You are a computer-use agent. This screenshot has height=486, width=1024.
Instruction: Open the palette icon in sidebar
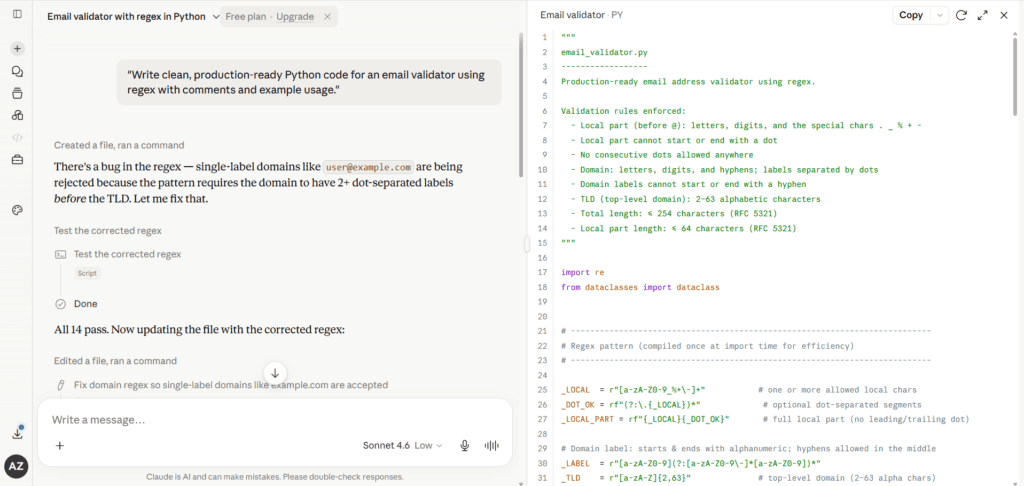click(x=18, y=210)
